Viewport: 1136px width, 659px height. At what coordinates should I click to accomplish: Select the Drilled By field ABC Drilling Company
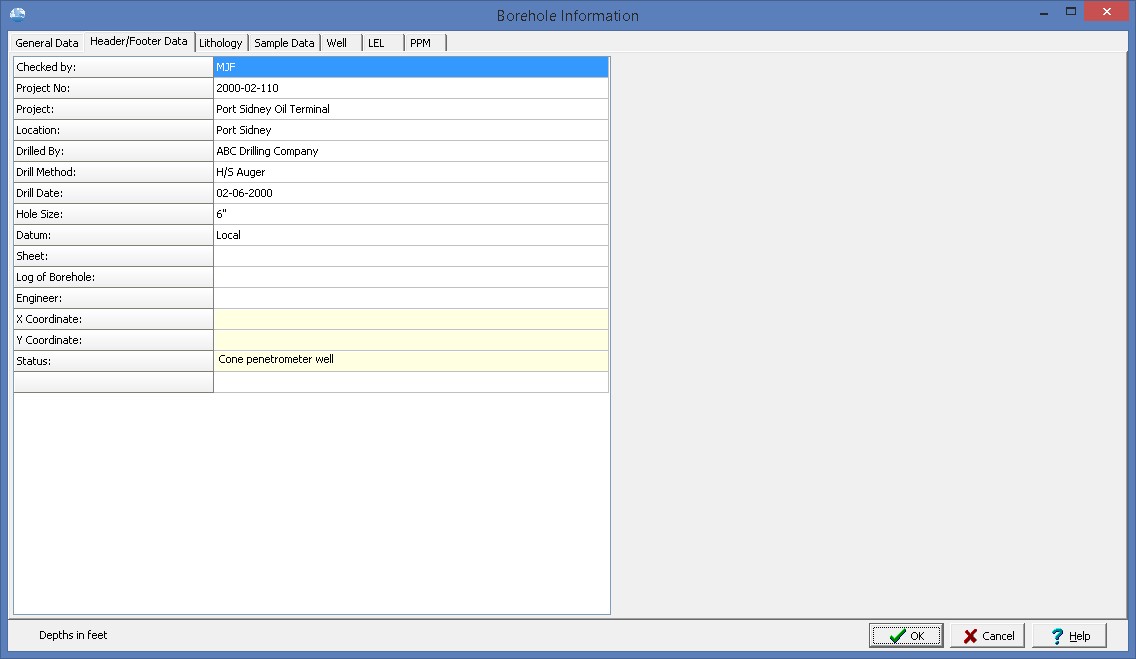[x=410, y=151]
